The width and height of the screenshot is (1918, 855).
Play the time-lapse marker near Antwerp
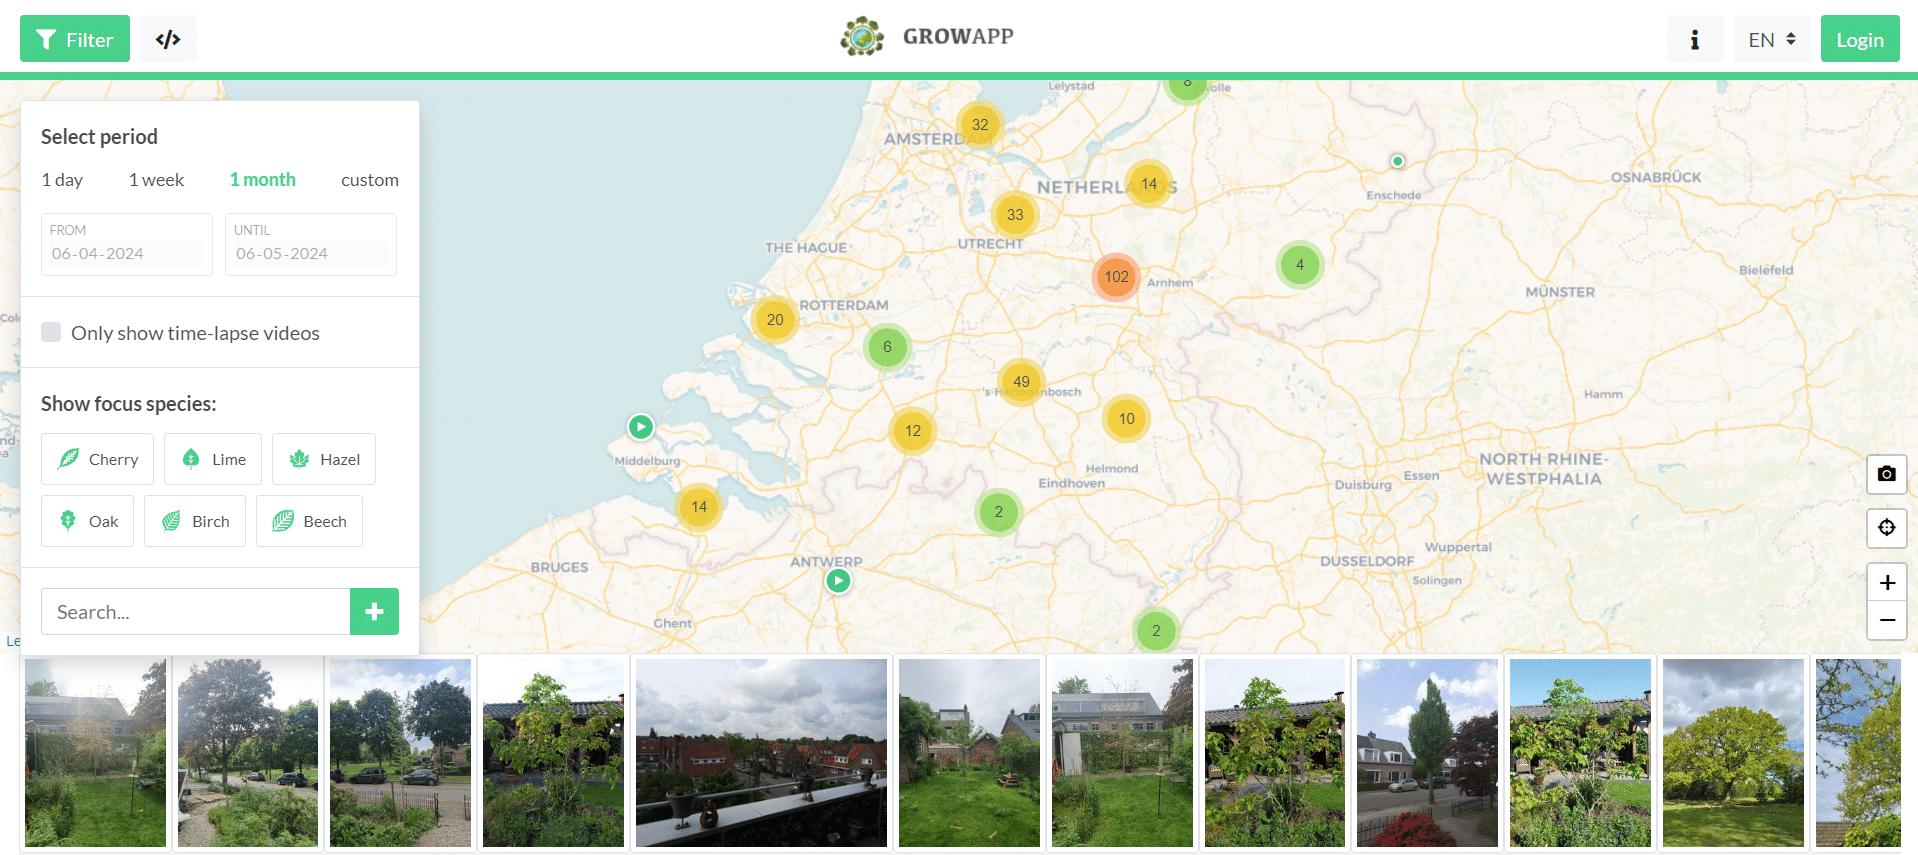(838, 581)
